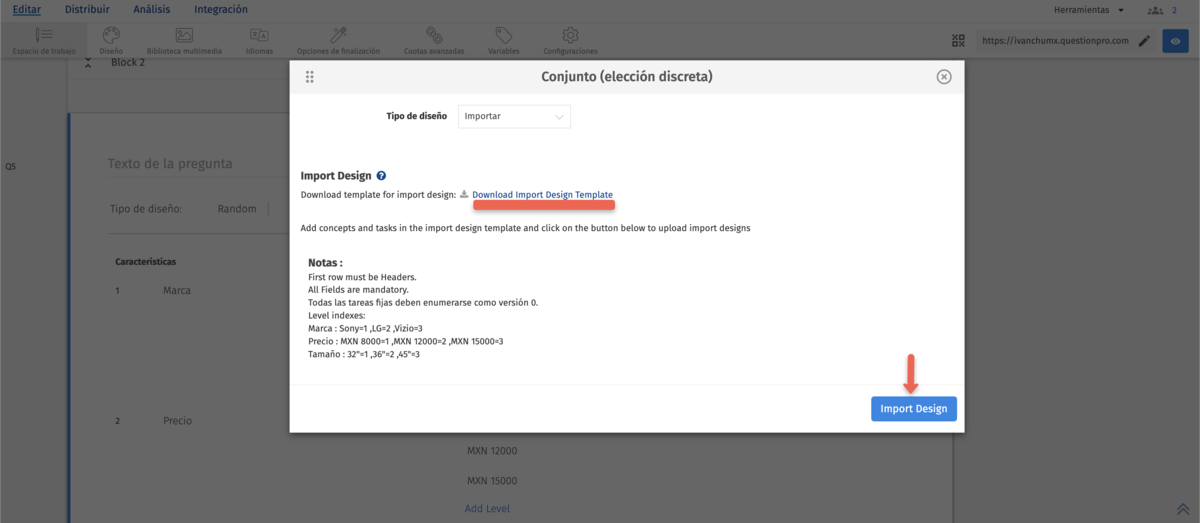Image resolution: width=1200 pixels, height=523 pixels.
Task: Open the Biblioteca multimedia icon
Action: (x=184, y=40)
